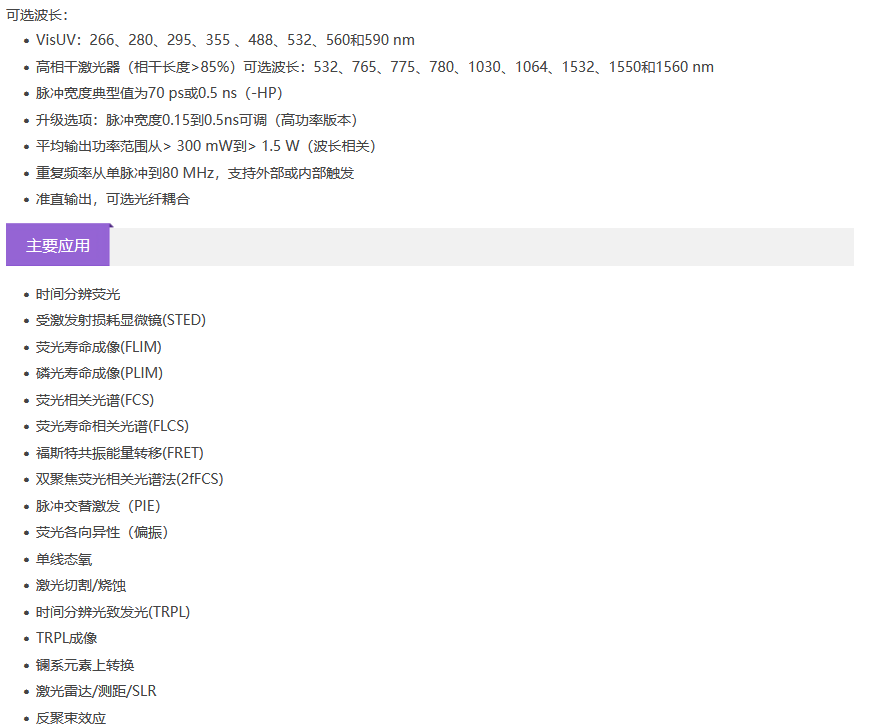Select the 荧光相关光谱(FCS) entry
This screenshot has width=874, height=727.
coord(95,400)
